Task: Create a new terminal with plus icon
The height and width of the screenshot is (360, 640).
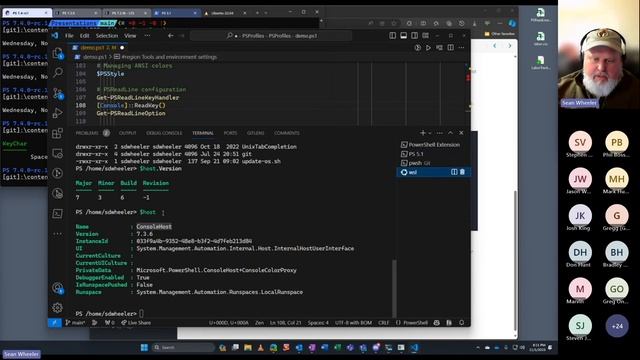Action: pyautogui.click(x=423, y=133)
